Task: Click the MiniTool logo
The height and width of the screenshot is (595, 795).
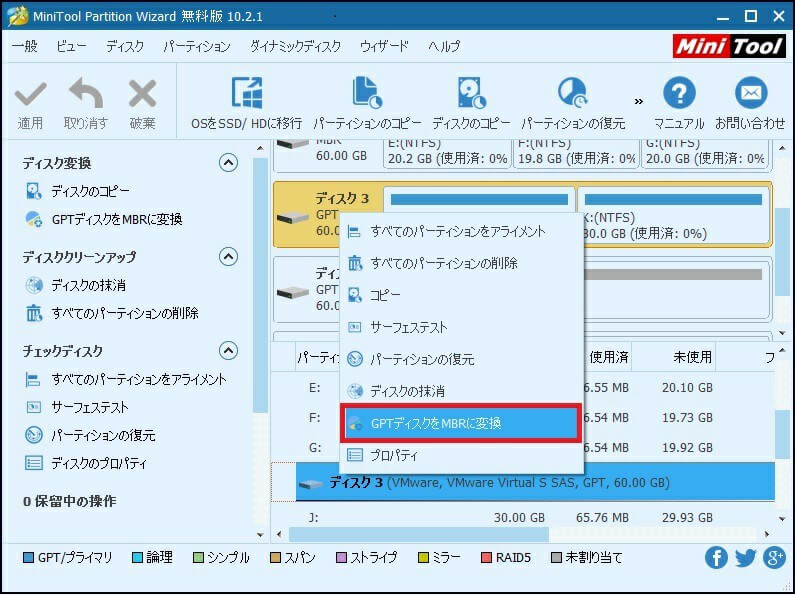Action: [730, 46]
